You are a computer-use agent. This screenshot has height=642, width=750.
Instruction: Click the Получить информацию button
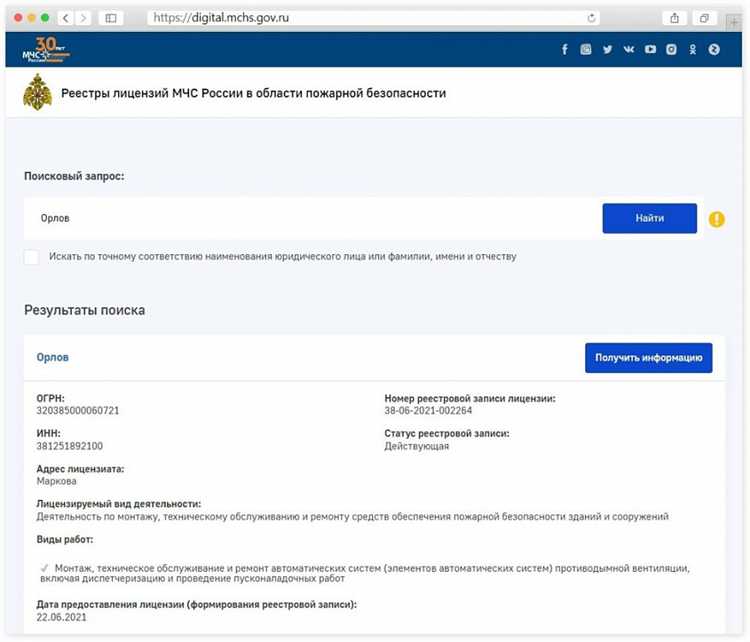(648, 358)
